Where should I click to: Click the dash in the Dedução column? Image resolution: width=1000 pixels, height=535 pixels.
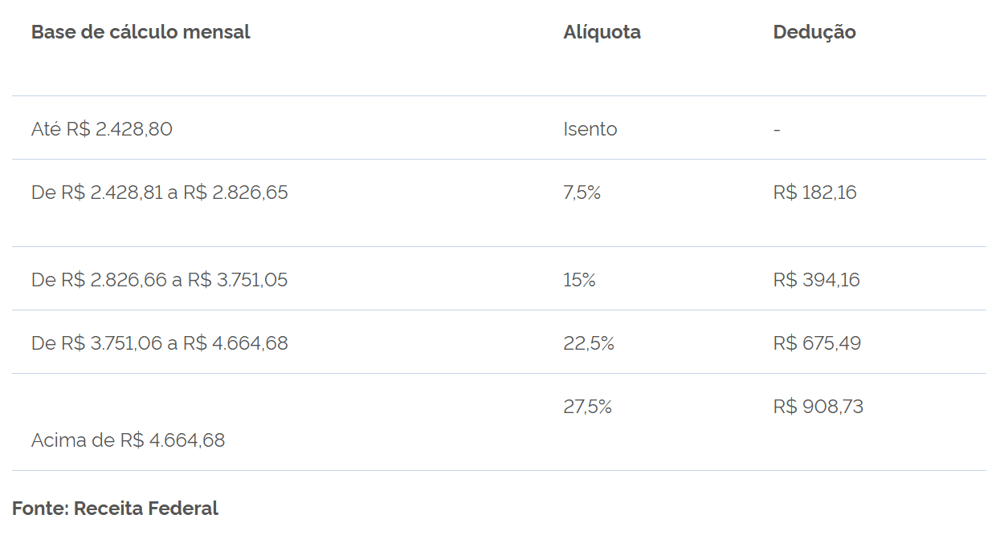pyautogui.click(x=777, y=130)
